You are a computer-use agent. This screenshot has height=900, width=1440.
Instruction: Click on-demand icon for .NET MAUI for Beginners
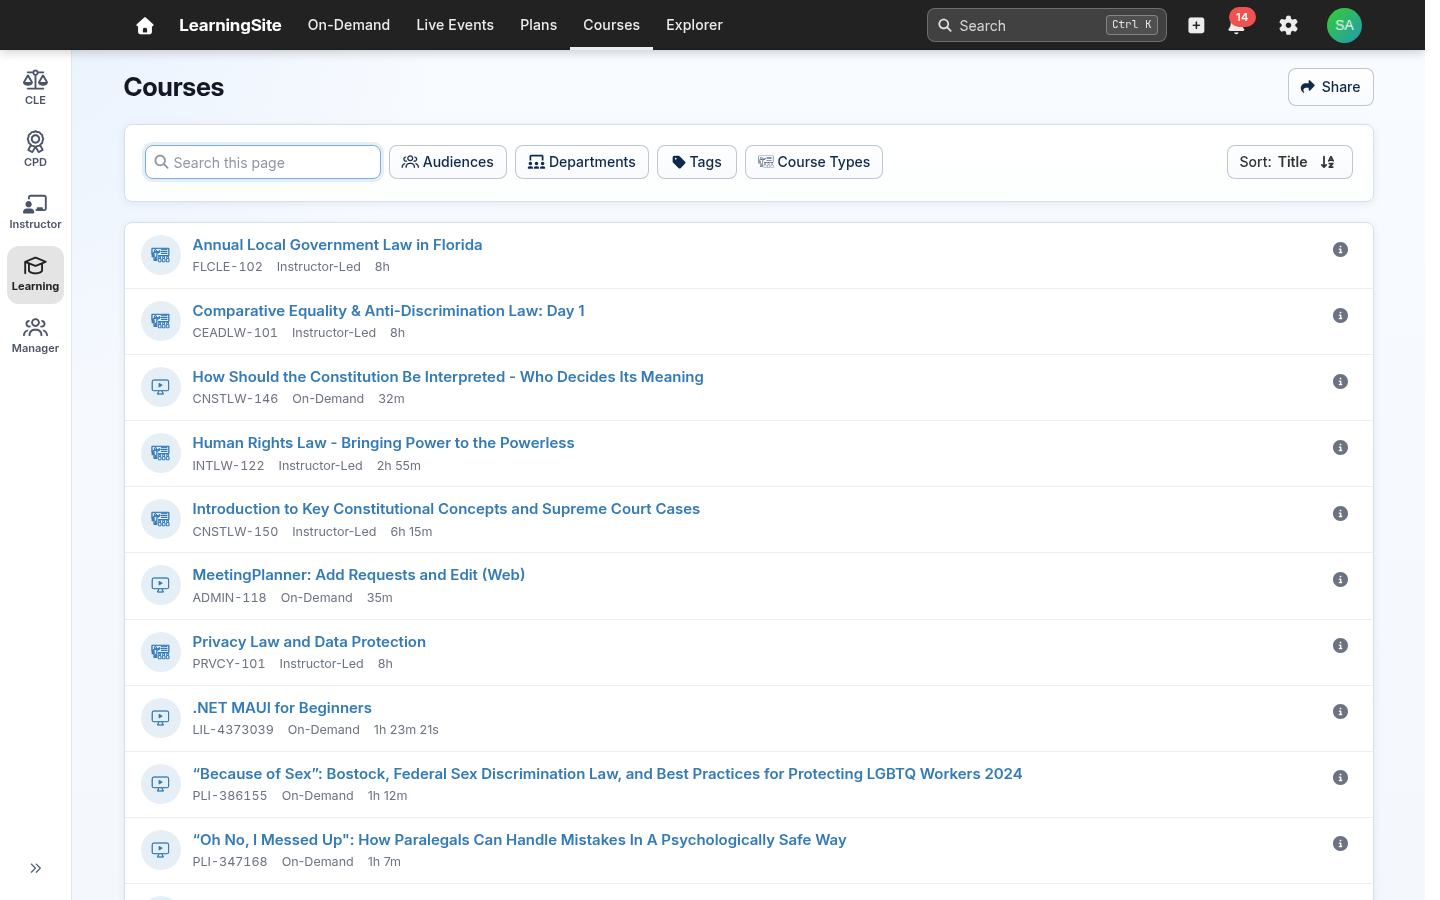tap(160, 717)
